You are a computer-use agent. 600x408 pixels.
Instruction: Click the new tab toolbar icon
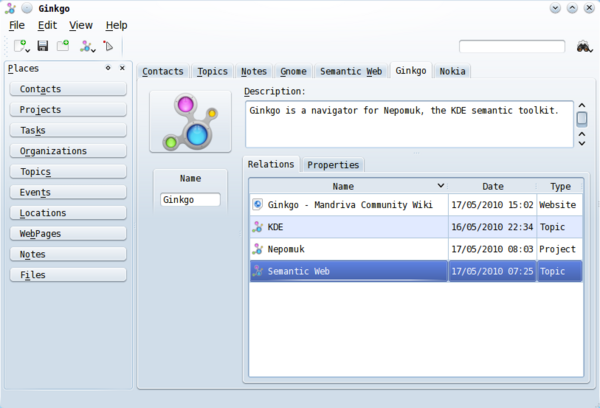tap(63, 46)
